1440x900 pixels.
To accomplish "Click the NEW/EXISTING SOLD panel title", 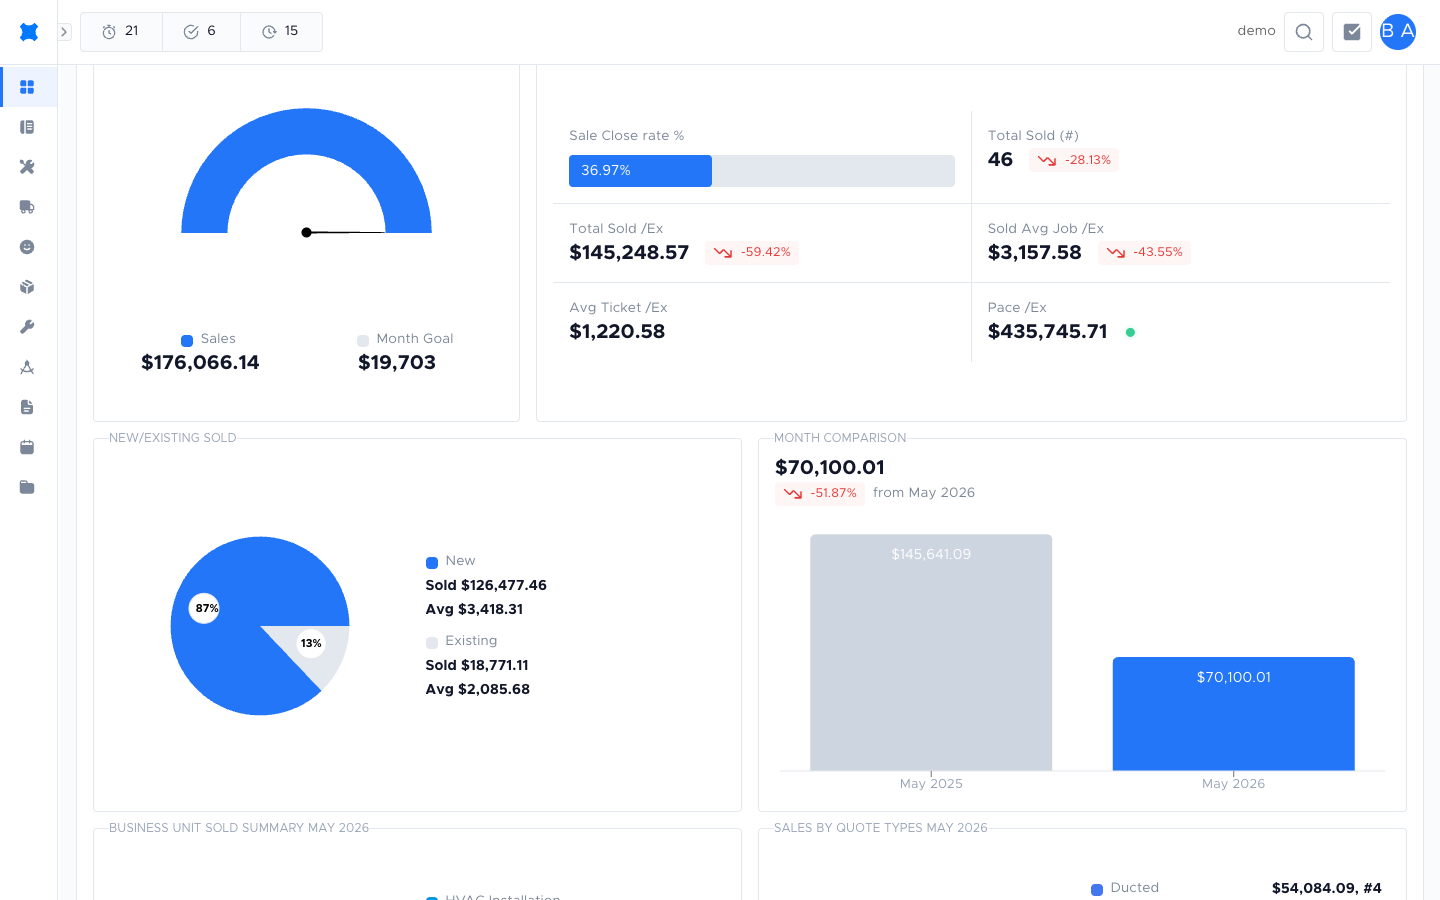I will coord(173,438).
